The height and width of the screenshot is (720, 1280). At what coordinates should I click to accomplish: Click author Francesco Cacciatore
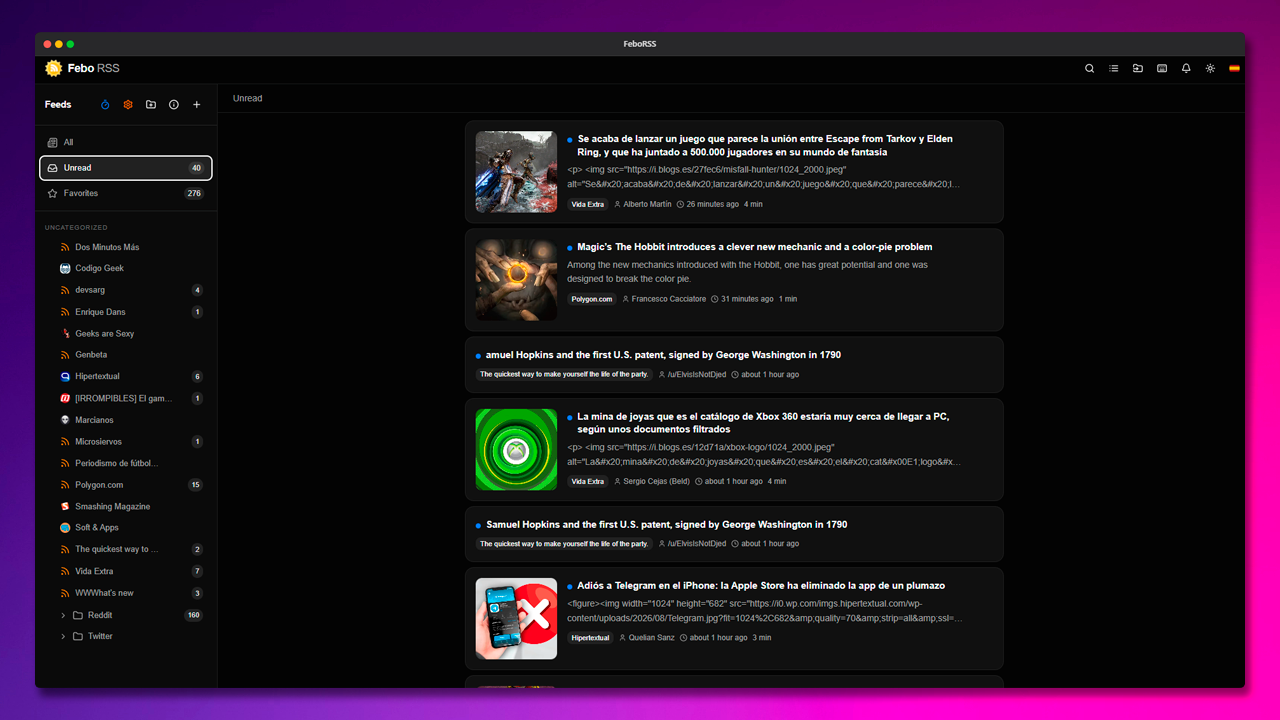pos(669,299)
